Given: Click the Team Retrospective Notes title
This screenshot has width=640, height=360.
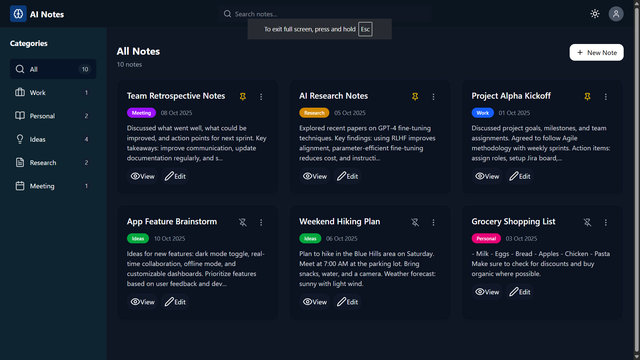Looking at the screenshot, I should coord(176,96).
